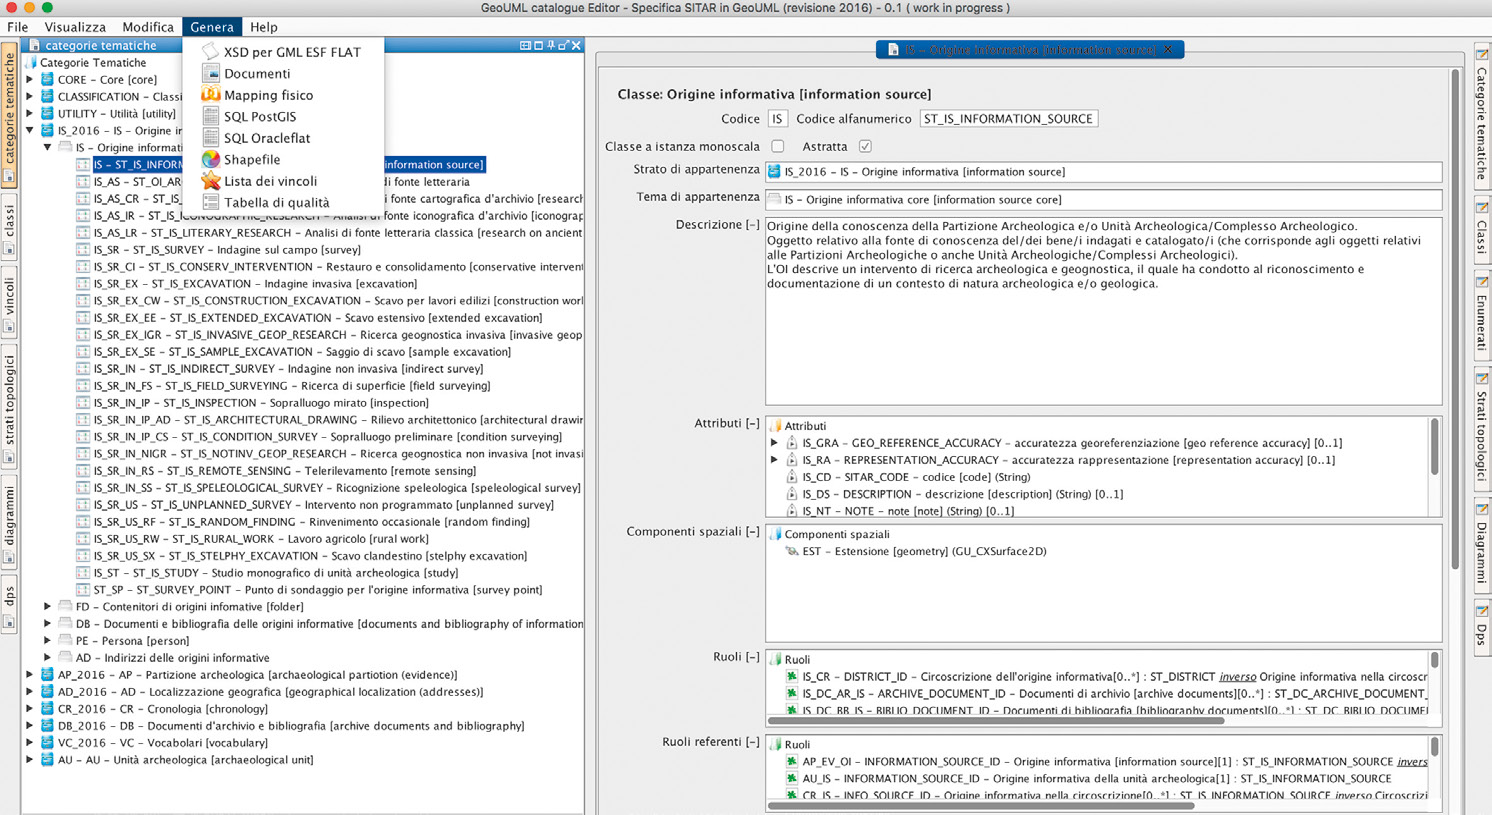Expand the IS_RA attribute node
The image size is (1492, 815).
(774, 460)
